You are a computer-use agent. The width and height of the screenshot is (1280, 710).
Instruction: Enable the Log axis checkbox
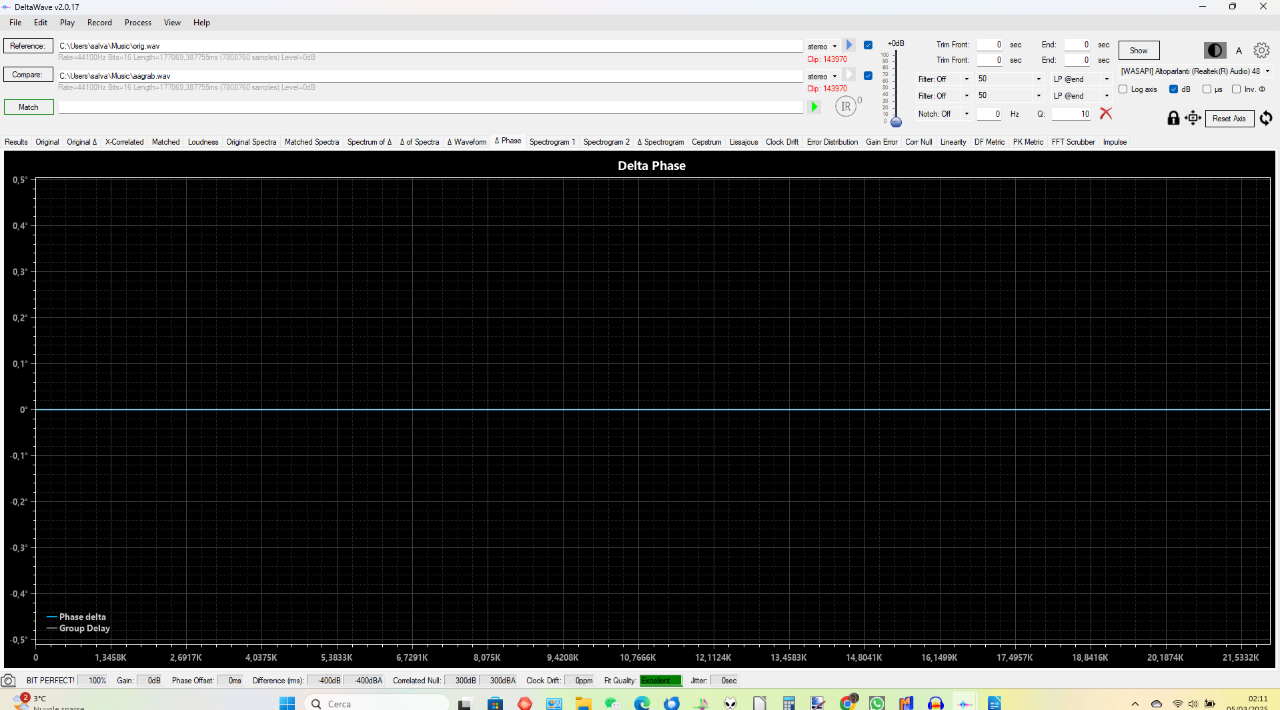click(x=1123, y=89)
